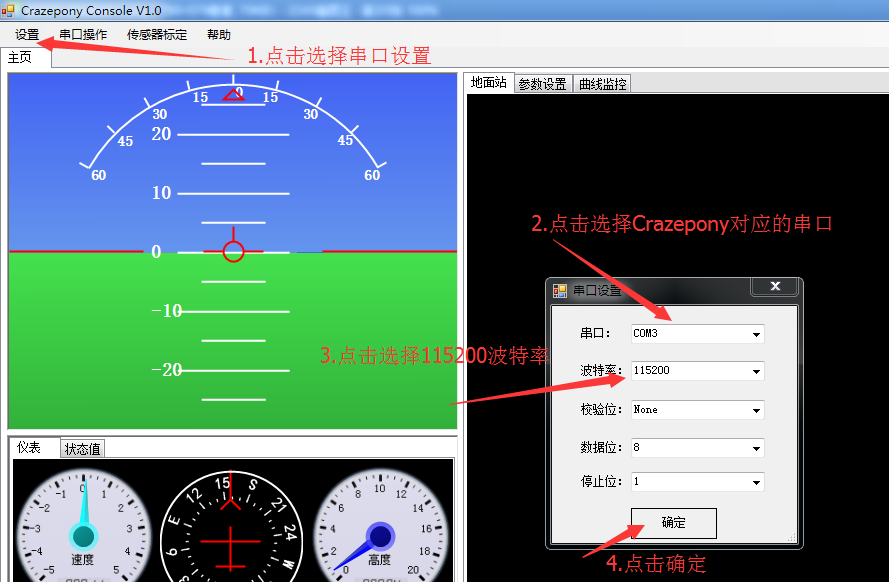Switch to the 曲线监控 tab
This screenshot has width=889, height=582.
coord(603,84)
